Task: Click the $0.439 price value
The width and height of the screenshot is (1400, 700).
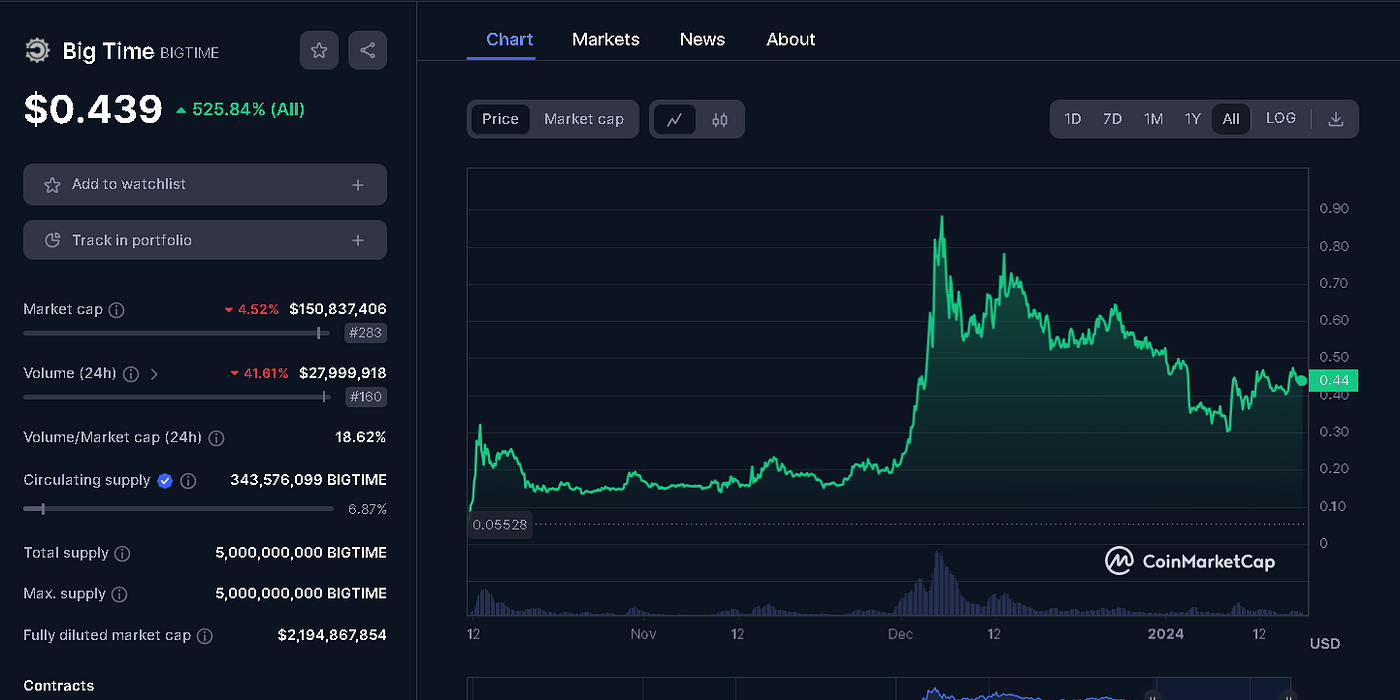Action: click(x=93, y=109)
